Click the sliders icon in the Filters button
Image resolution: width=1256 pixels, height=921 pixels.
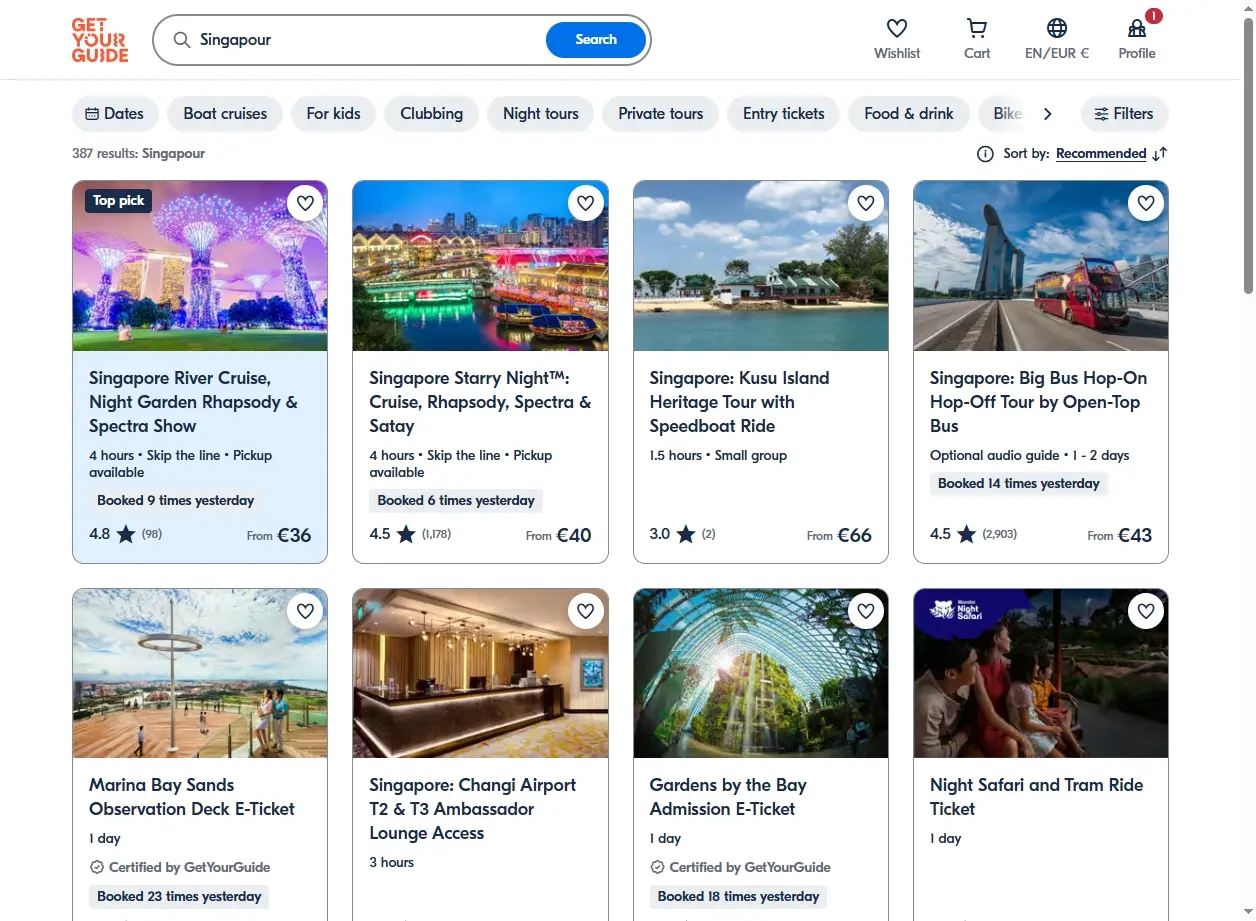tap(1101, 114)
